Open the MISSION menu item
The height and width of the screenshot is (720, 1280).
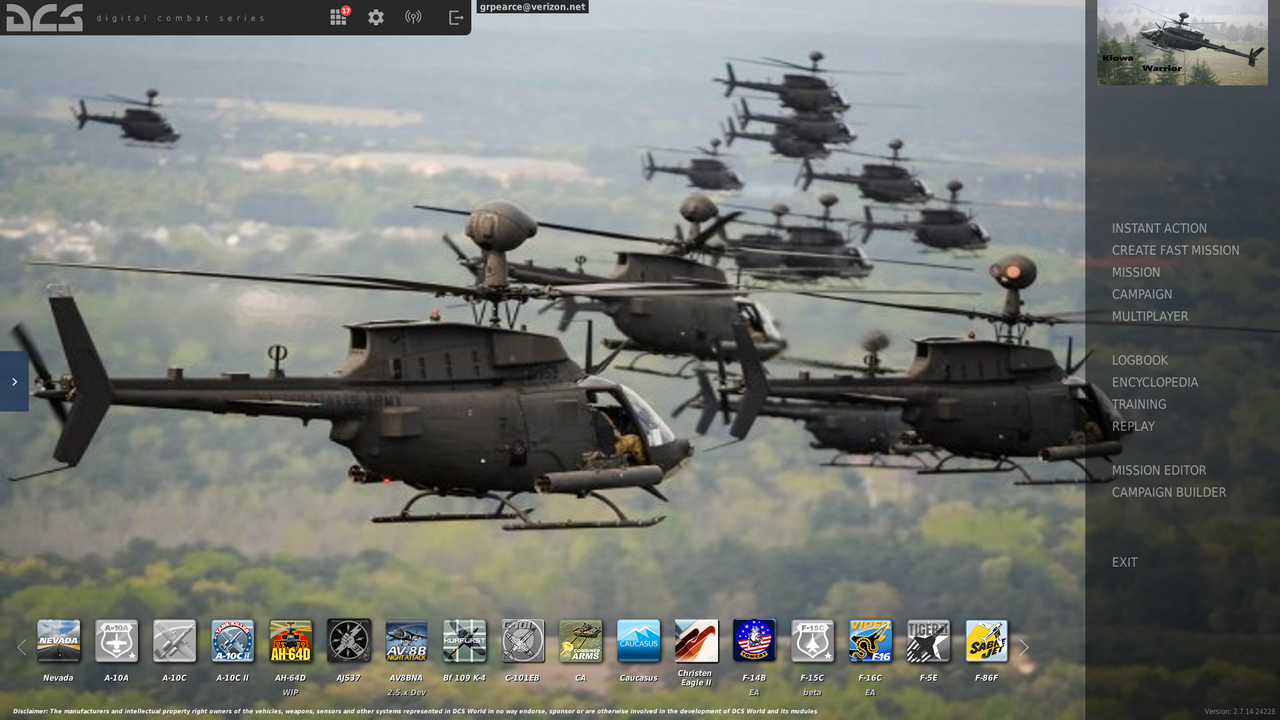(1136, 272)
